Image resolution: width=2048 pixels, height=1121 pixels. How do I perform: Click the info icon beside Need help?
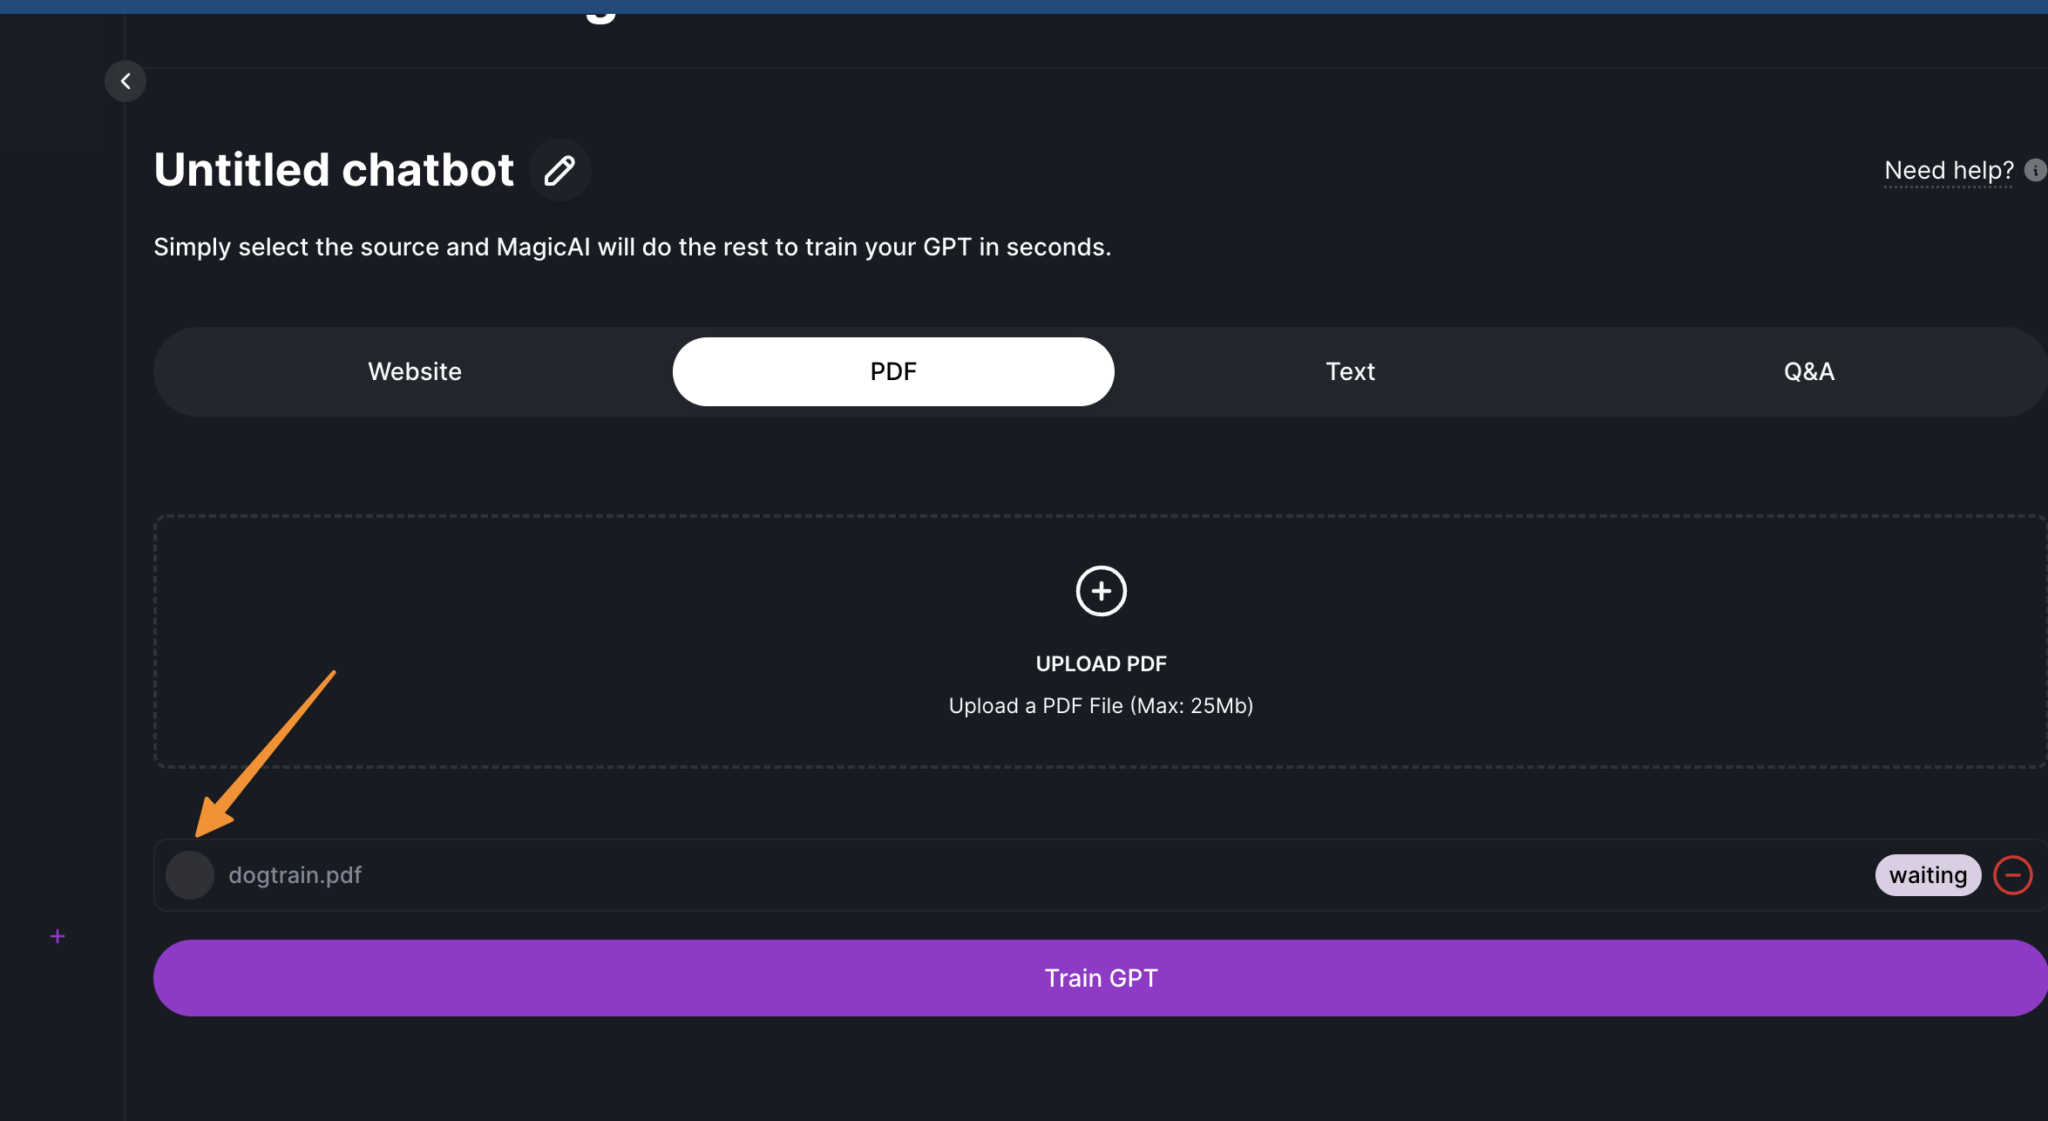[2034, 170]
